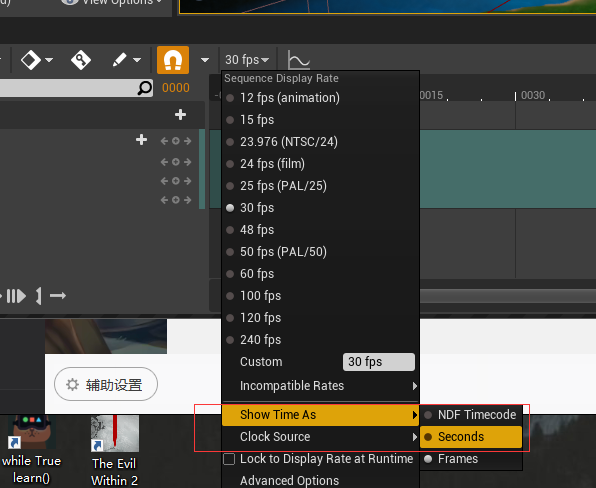
Task: Toggle the orange magnet snapping button
Action: [x=173, y=60]
